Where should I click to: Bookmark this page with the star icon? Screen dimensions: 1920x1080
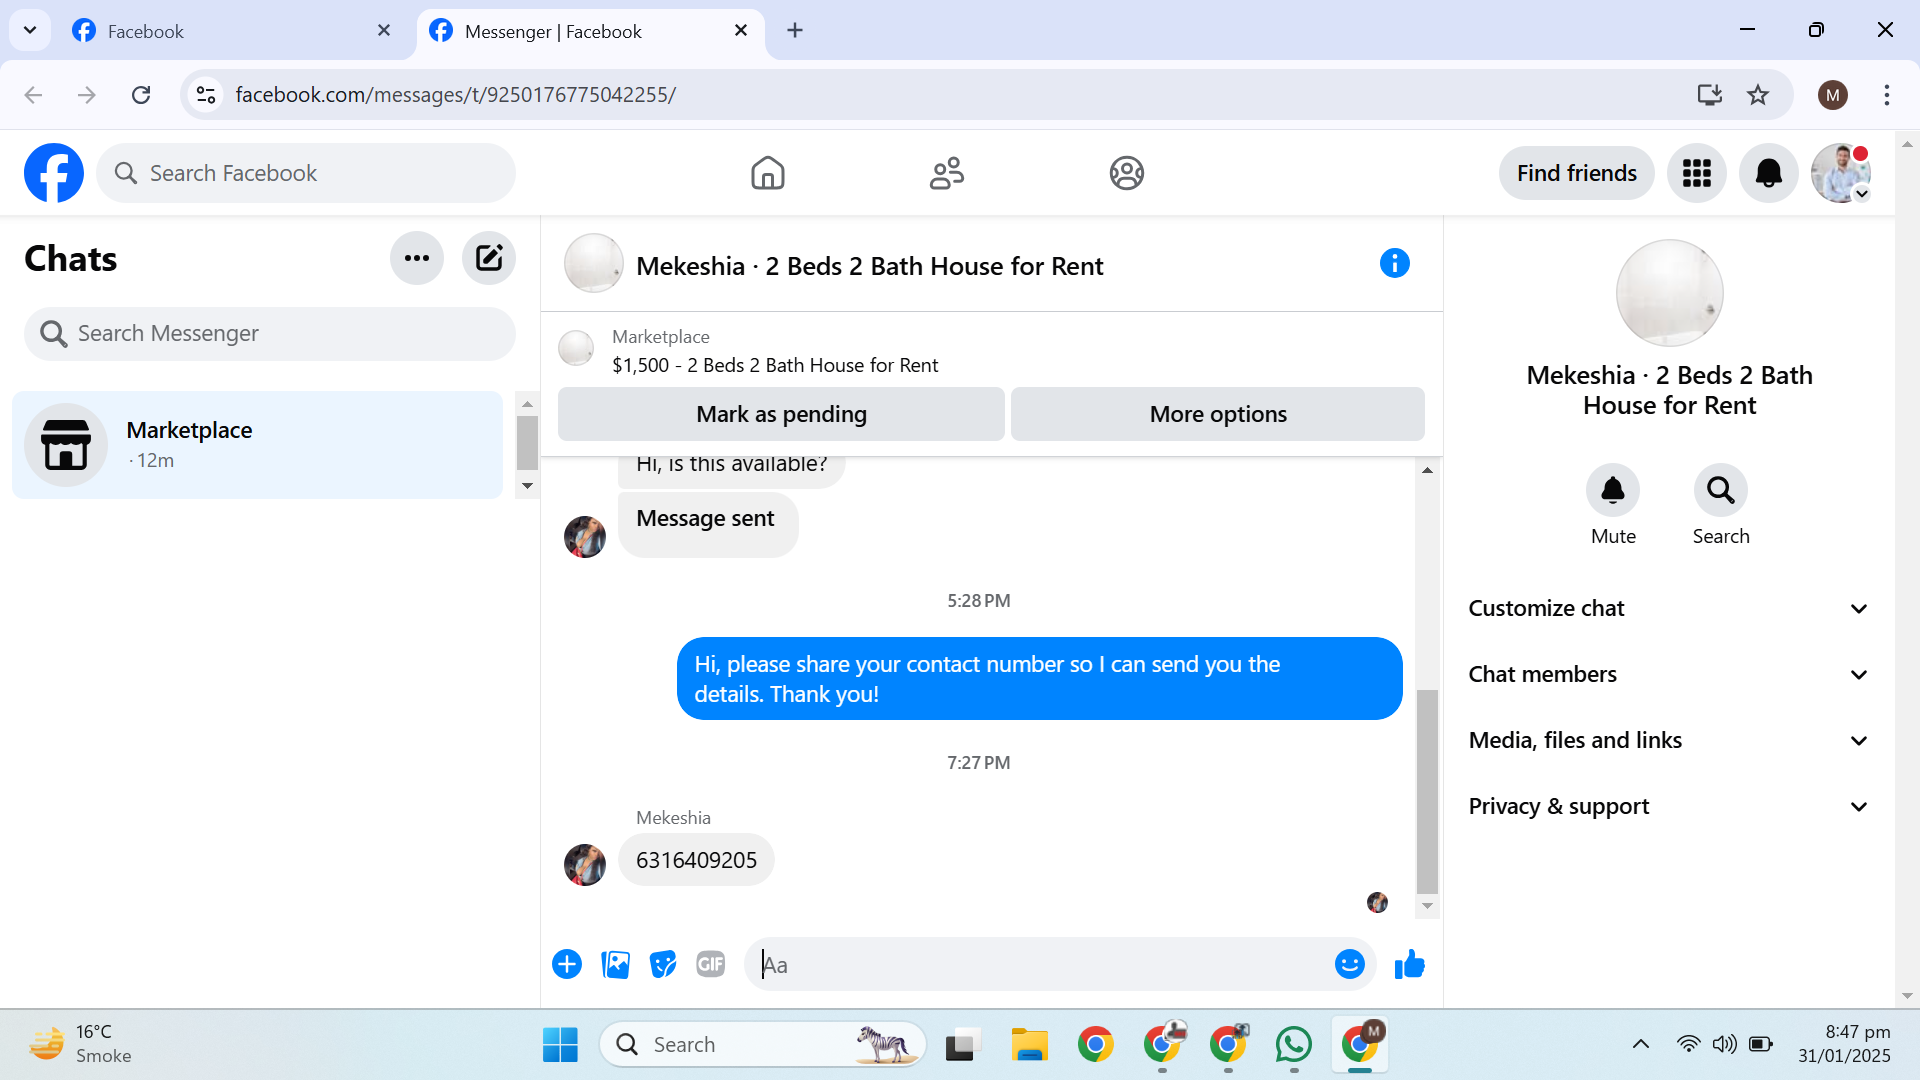(1758, 95)
